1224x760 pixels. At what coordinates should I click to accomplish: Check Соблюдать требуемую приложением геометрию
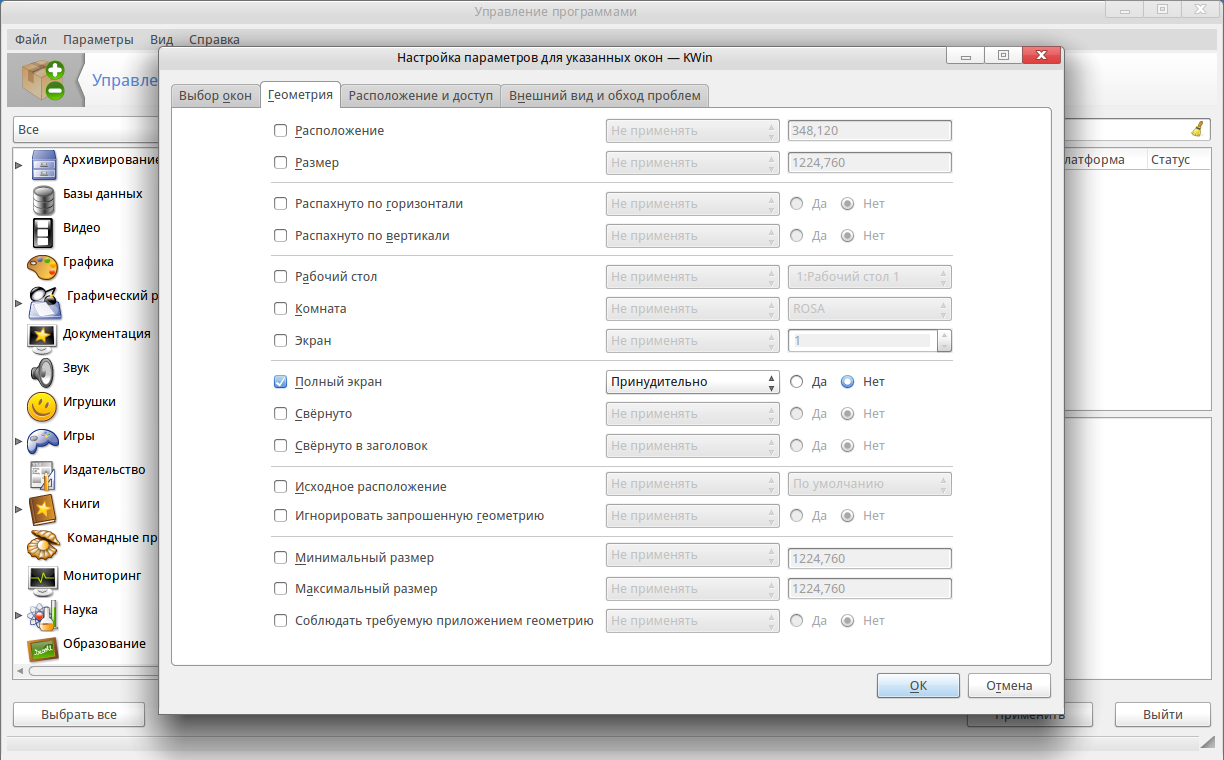281,621
